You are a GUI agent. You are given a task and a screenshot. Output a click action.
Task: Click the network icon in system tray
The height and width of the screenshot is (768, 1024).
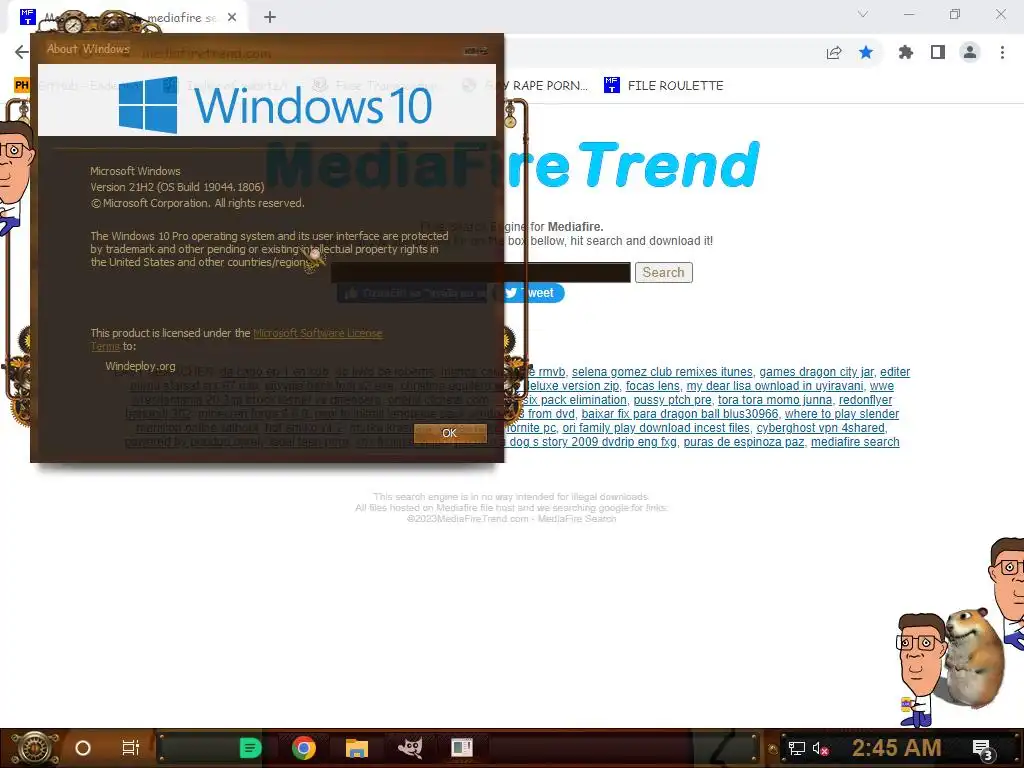click(x=796, y=748)
